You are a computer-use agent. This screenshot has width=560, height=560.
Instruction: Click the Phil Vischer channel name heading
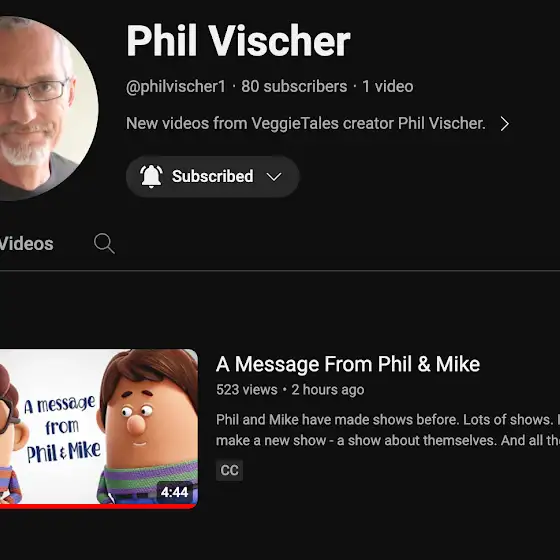238,40
